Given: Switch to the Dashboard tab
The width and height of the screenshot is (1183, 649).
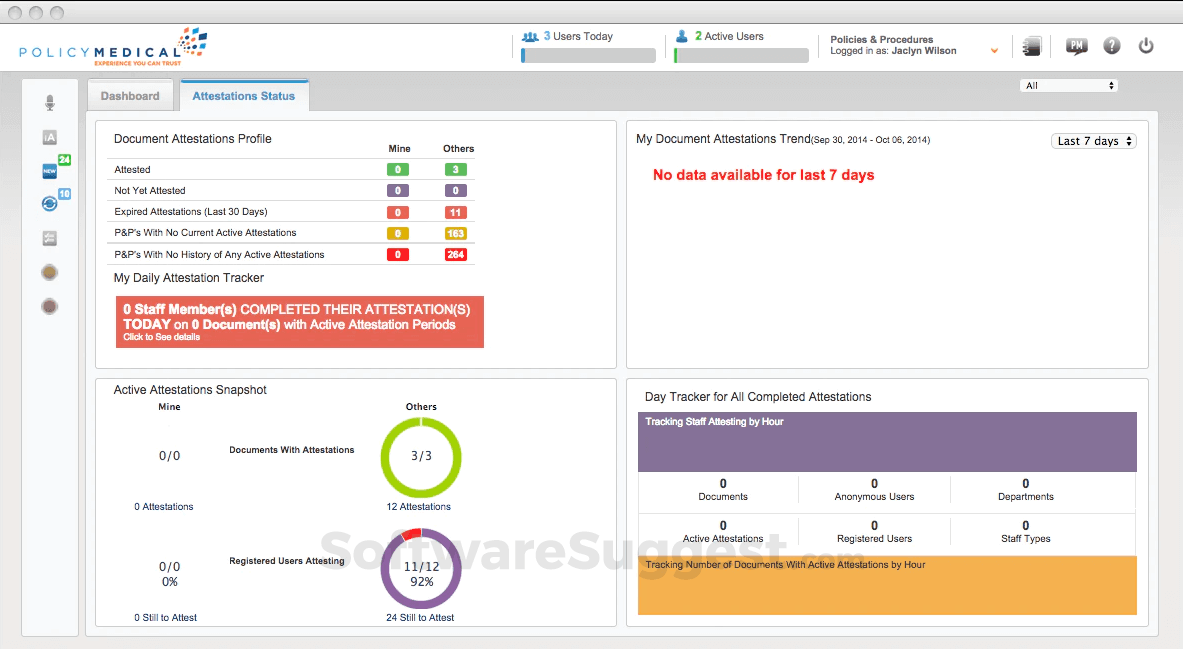Looking at the screenshot, I should click(x=130, y=95).
